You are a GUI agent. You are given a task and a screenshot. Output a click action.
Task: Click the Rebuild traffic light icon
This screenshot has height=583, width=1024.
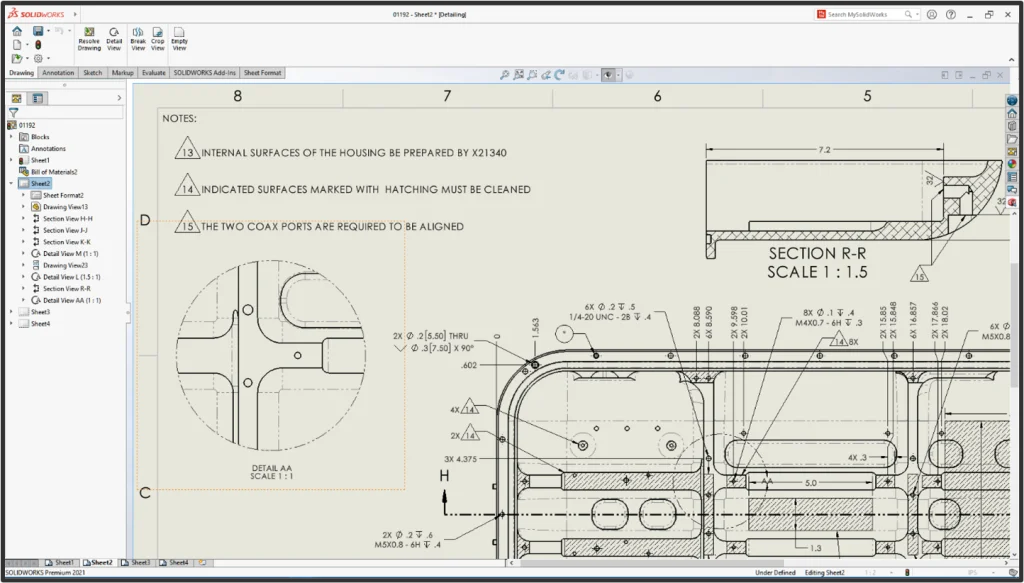coord(39,45)
